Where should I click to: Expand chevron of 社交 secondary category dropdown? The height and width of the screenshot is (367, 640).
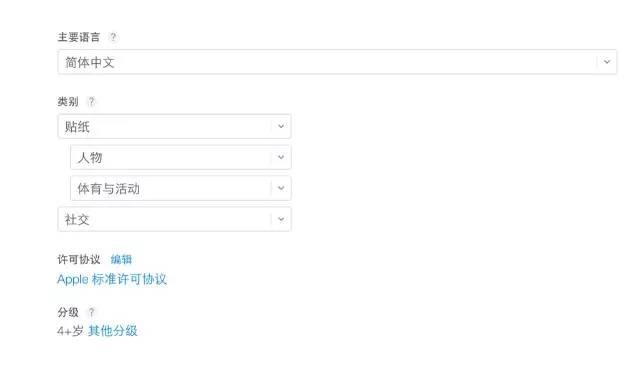[281, 219]
